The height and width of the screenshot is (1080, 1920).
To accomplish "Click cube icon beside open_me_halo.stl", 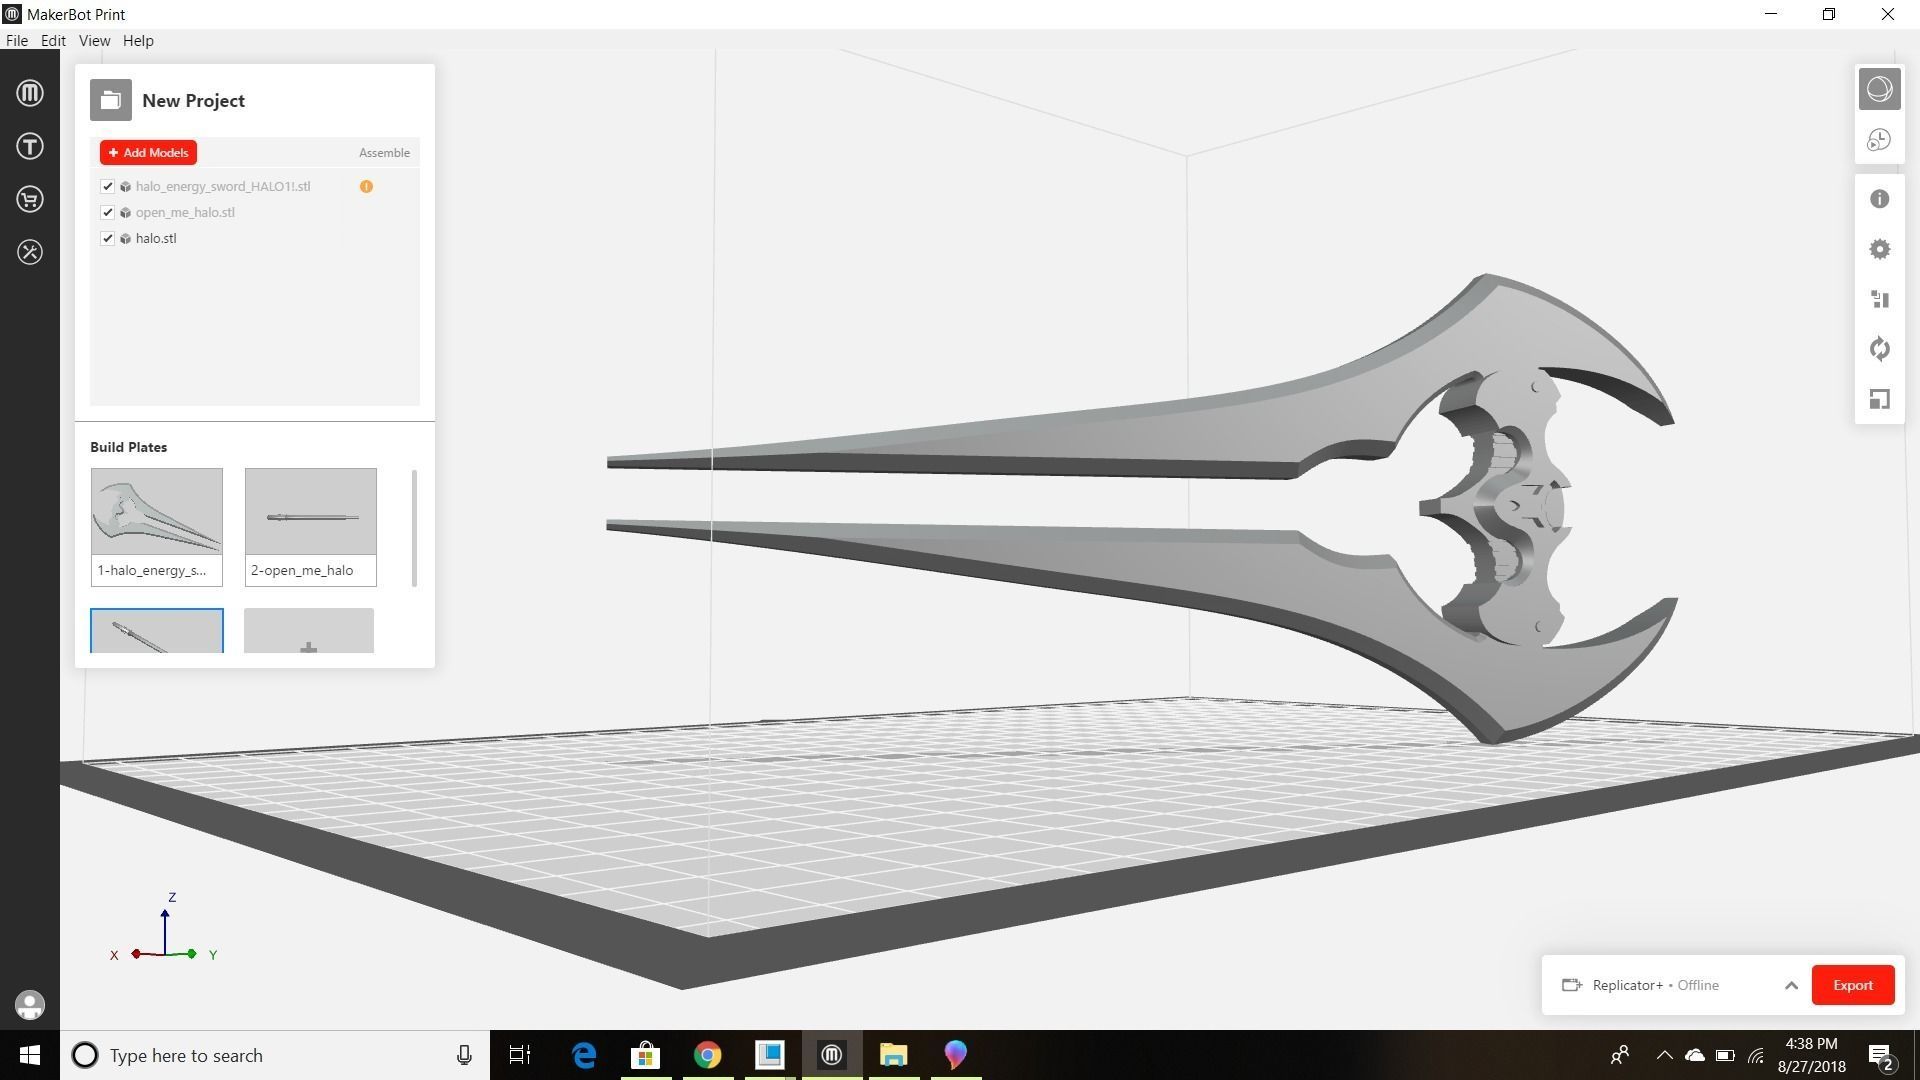I will (x=125, y=212).
